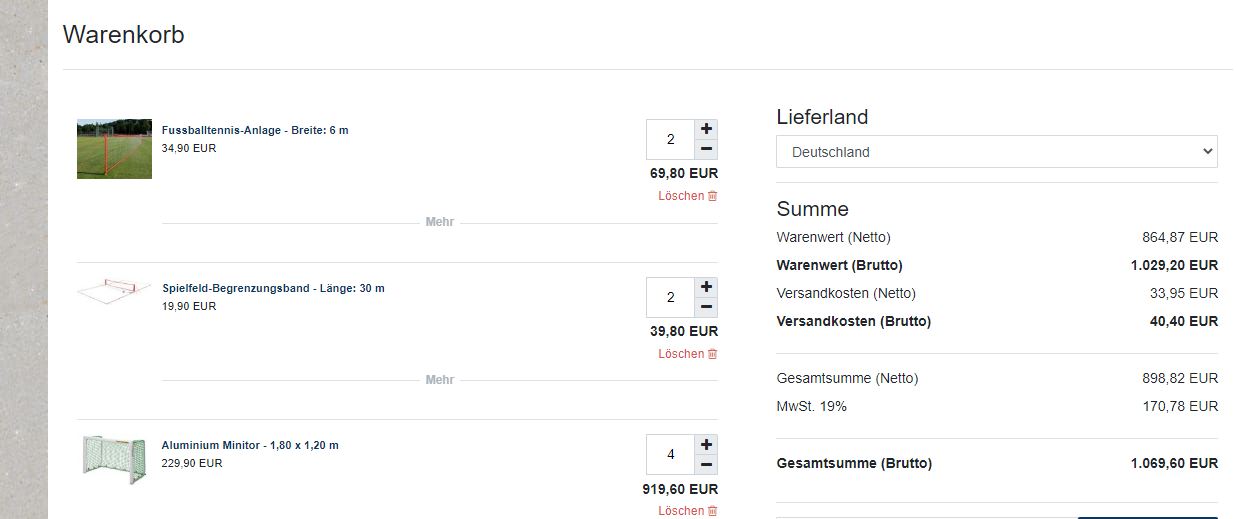Click the Fussballtennis-Anlage product thumbnail
This screenshot has width=1237, height=519.
point(114,149)
